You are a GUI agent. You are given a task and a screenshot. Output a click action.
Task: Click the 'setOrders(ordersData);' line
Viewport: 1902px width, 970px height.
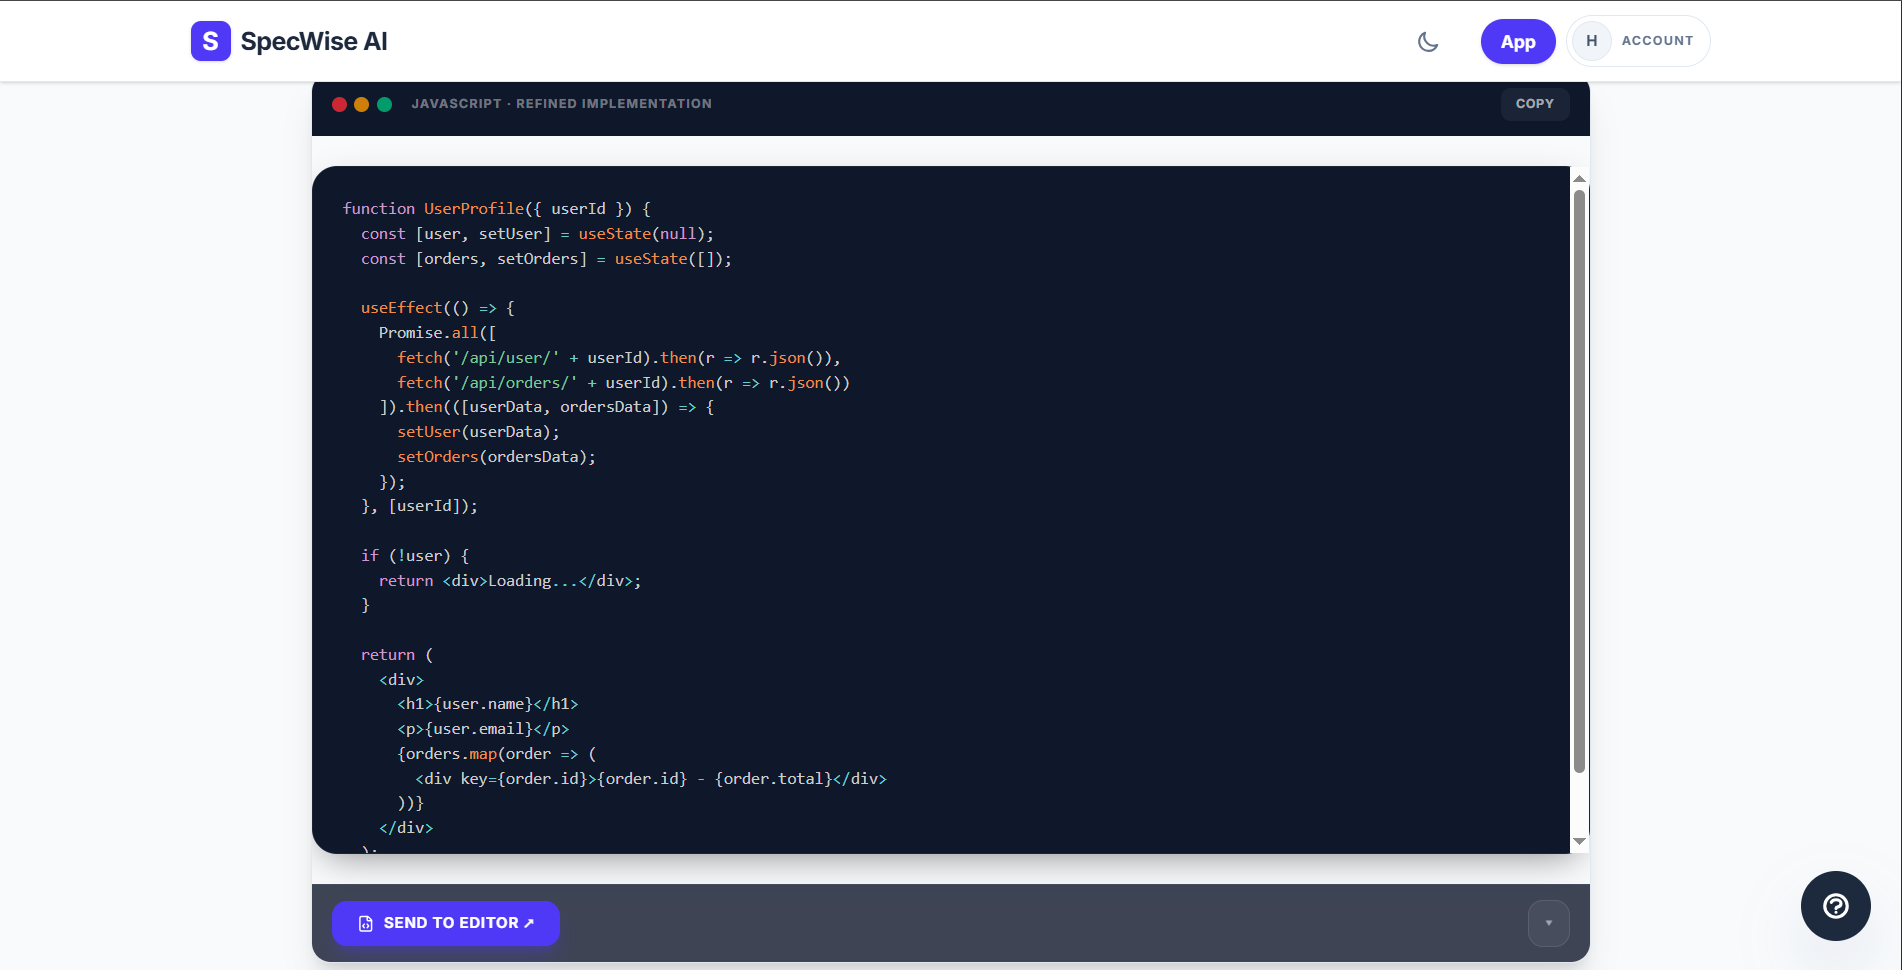[x=496, y=457]
